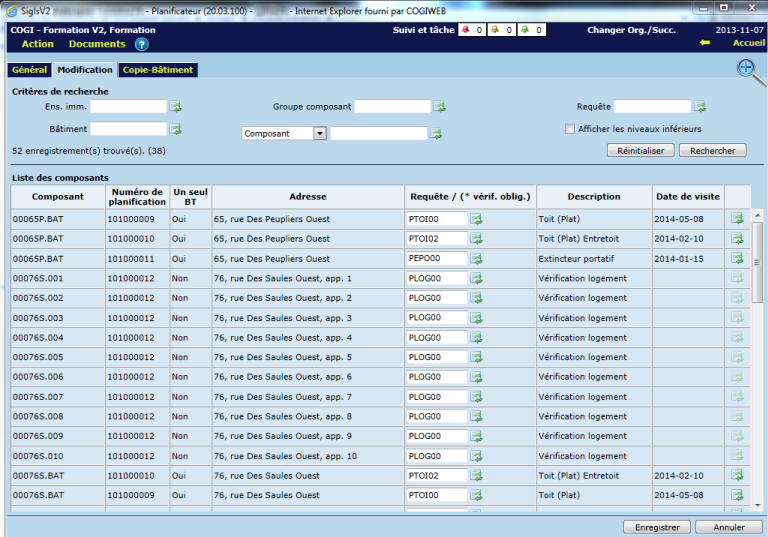The image size is (768, 537).
Task: Click the Enregistrer button
Action: [656, 527]
